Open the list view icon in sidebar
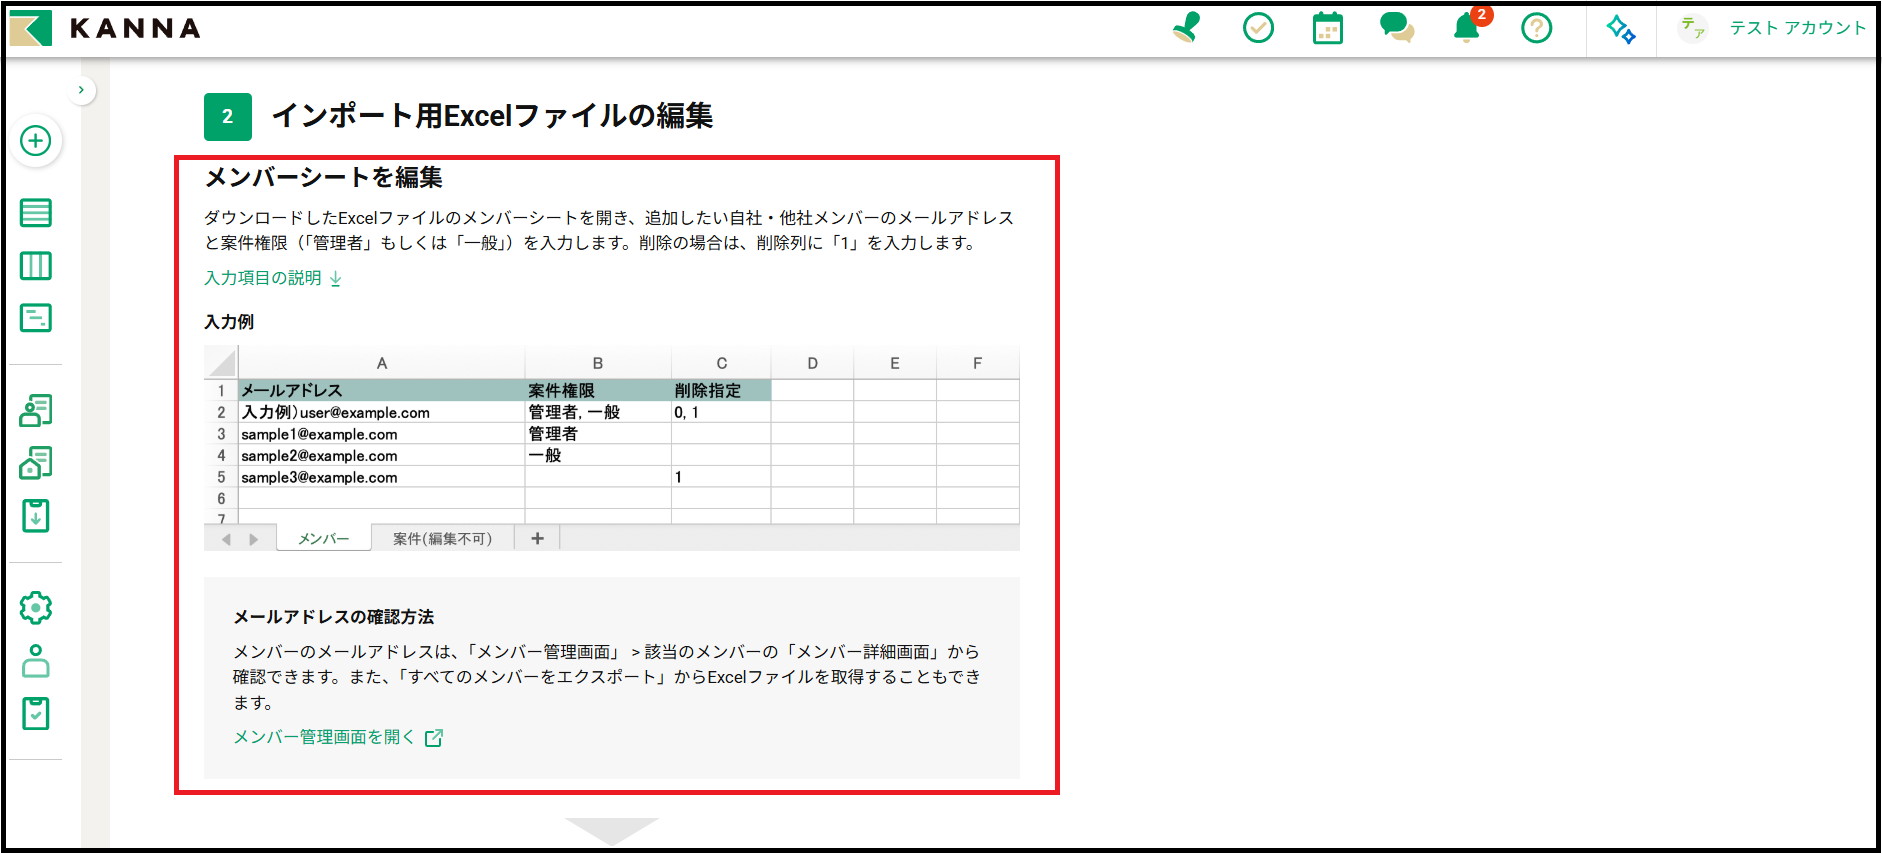The width and height of the screenshot is (1882, 853). [x=36, y=213]
